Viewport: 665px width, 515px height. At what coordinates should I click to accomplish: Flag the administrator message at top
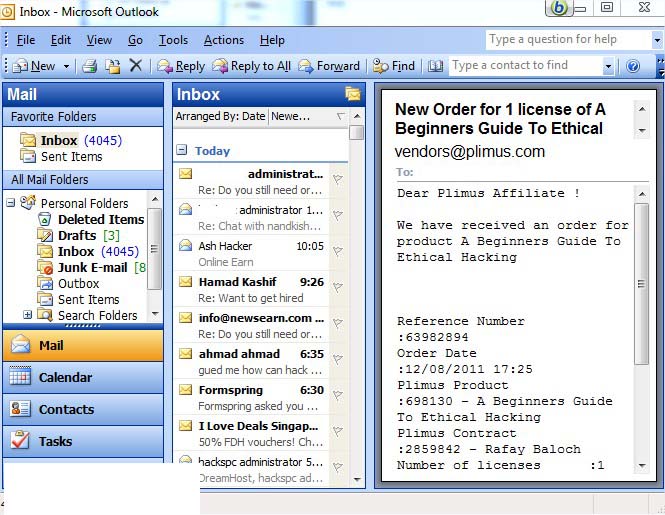coord(338,179)
